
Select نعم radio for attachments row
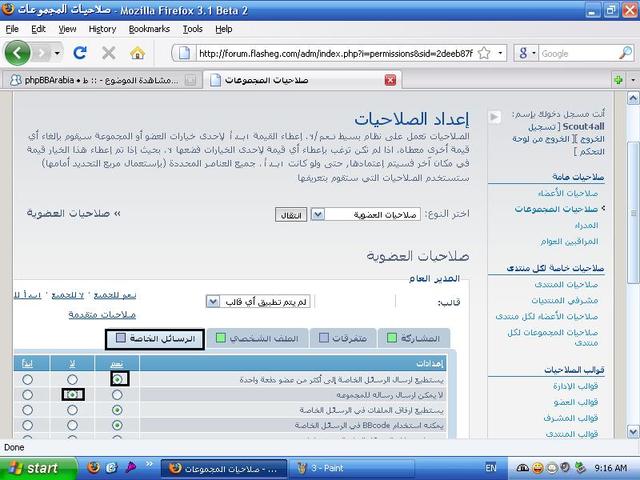[x=117, y=410]
